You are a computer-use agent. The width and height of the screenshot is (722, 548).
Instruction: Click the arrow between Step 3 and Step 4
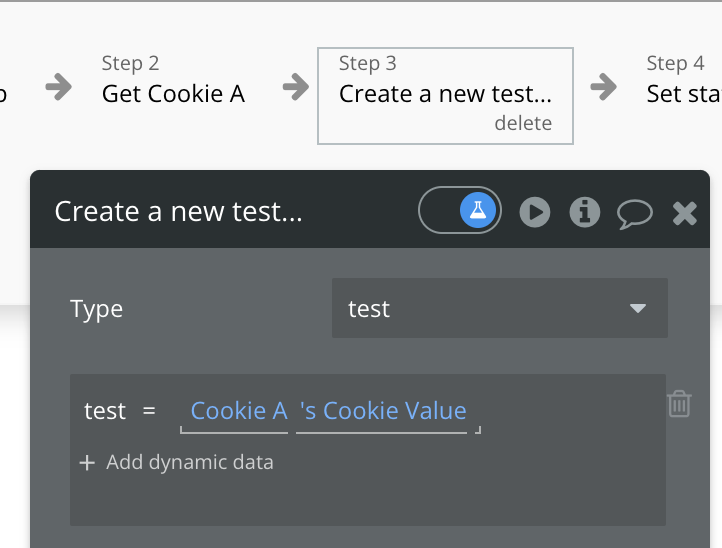(604, 87)
